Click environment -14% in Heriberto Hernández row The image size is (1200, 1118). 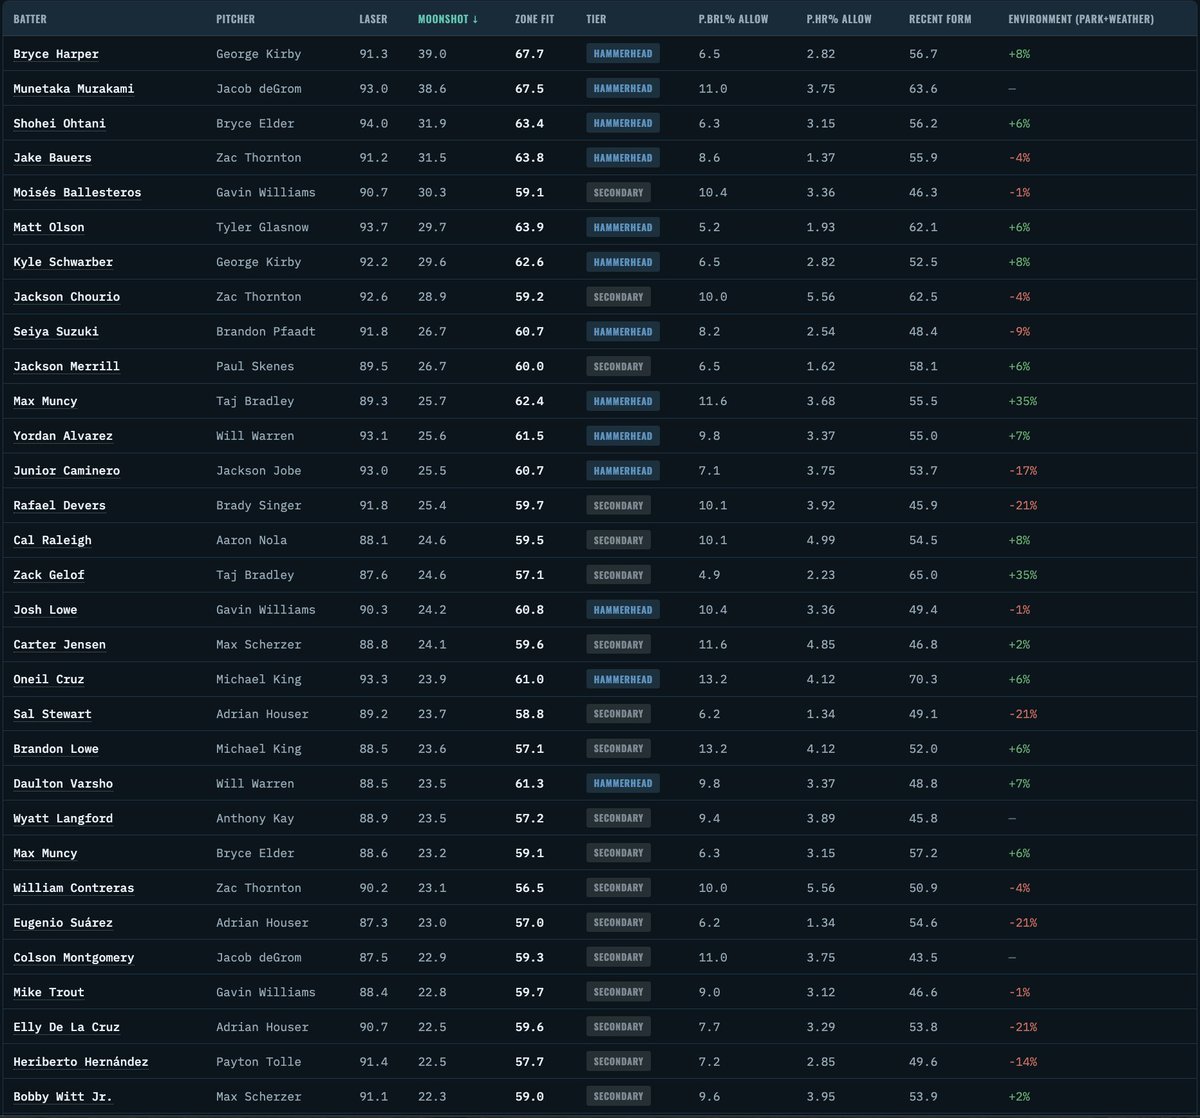tap(1022, 1062)
